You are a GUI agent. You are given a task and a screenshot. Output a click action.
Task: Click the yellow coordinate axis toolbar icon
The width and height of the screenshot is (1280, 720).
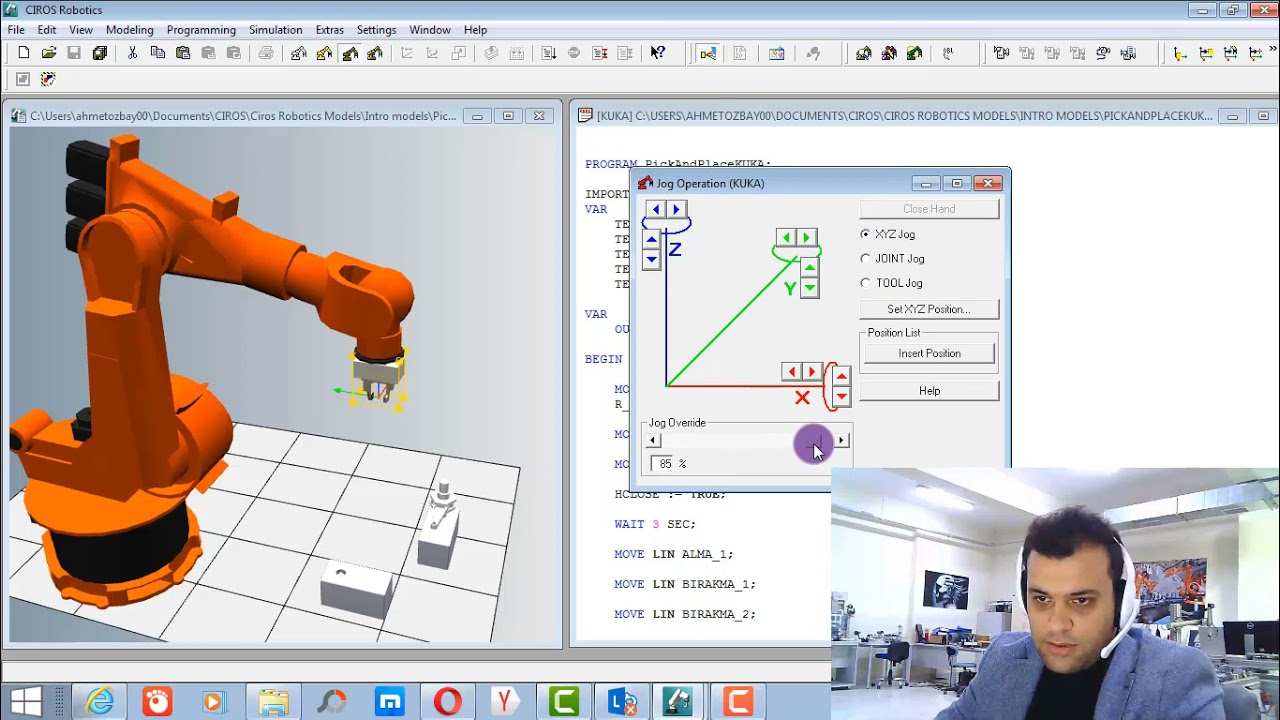tap(1180, 53)
